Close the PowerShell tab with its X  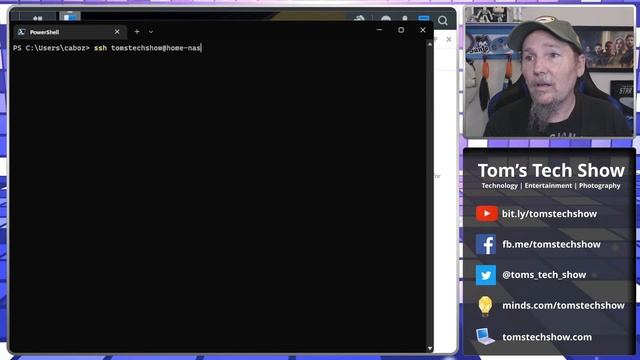click(x=117, y=31)
